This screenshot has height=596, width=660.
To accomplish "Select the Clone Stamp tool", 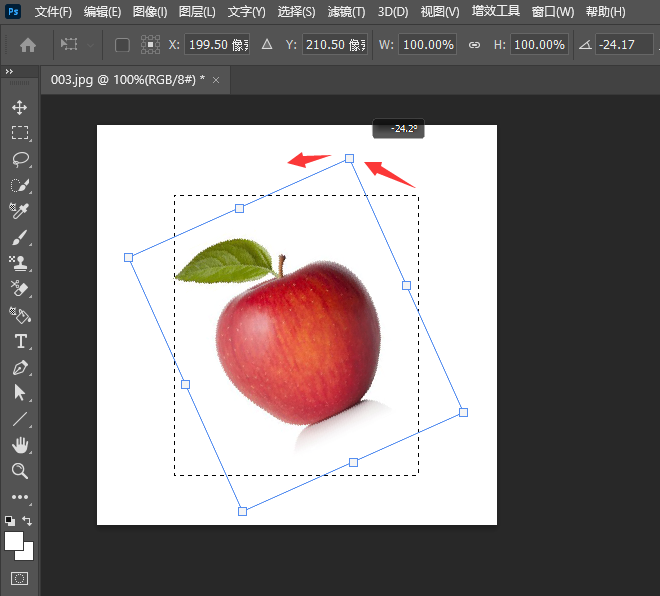I will click(x=20, y=264).
